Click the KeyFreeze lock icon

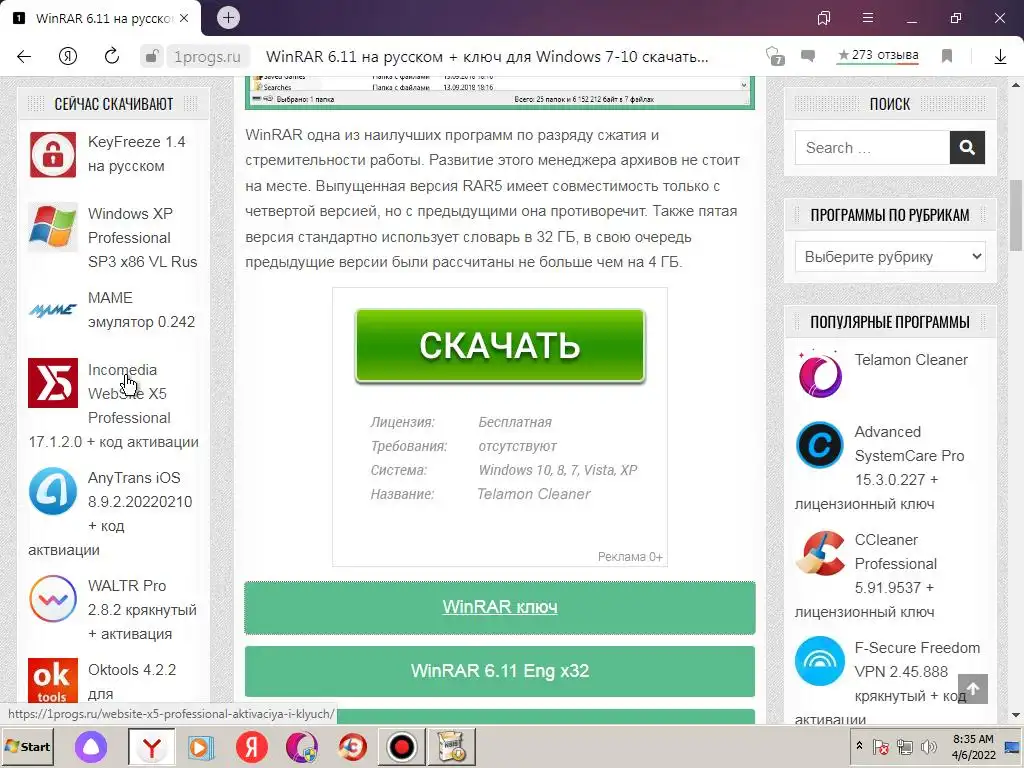[53, 155]
